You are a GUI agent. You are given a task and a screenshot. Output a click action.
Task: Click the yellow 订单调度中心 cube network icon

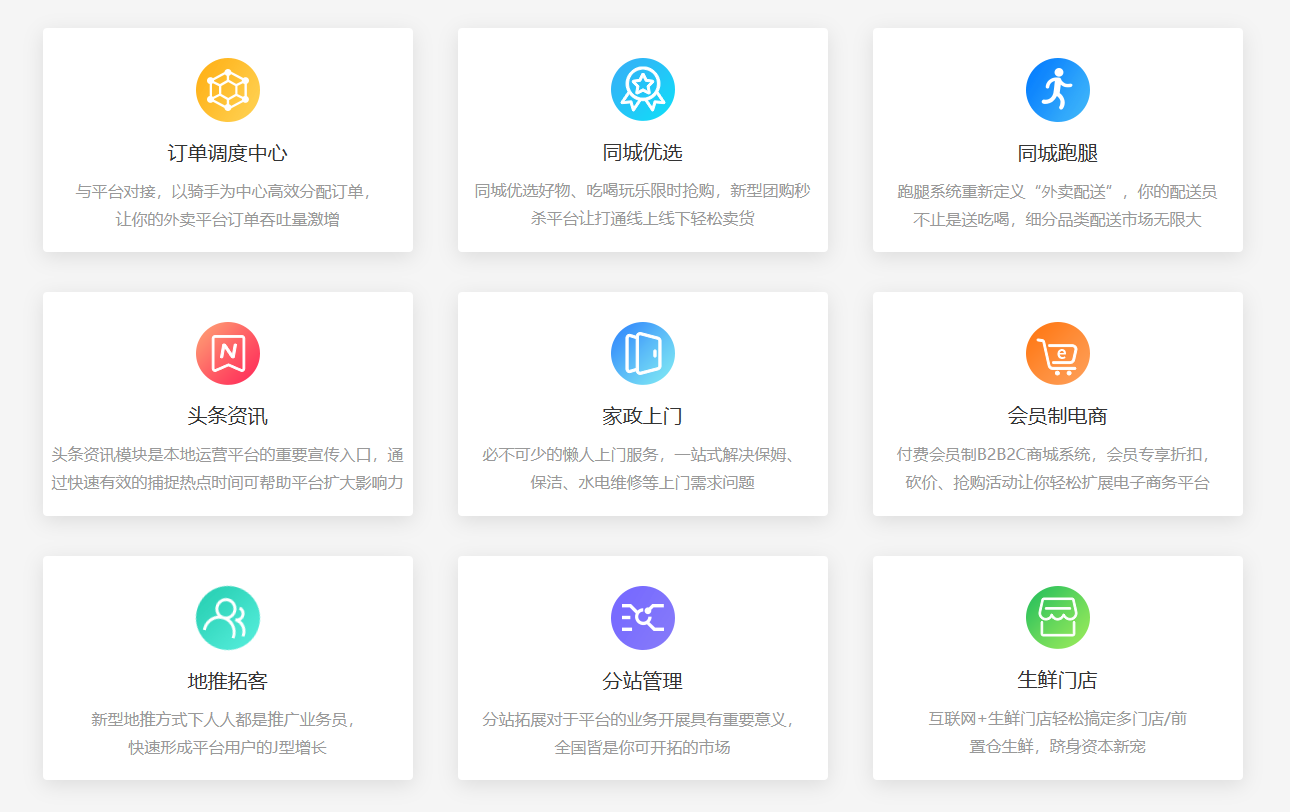pos(228,90)
